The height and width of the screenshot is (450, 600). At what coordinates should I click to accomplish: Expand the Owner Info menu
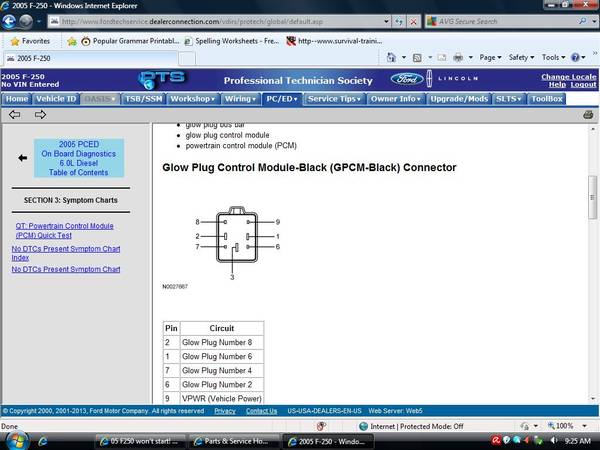pyautogui.click(x=396, y=99)
